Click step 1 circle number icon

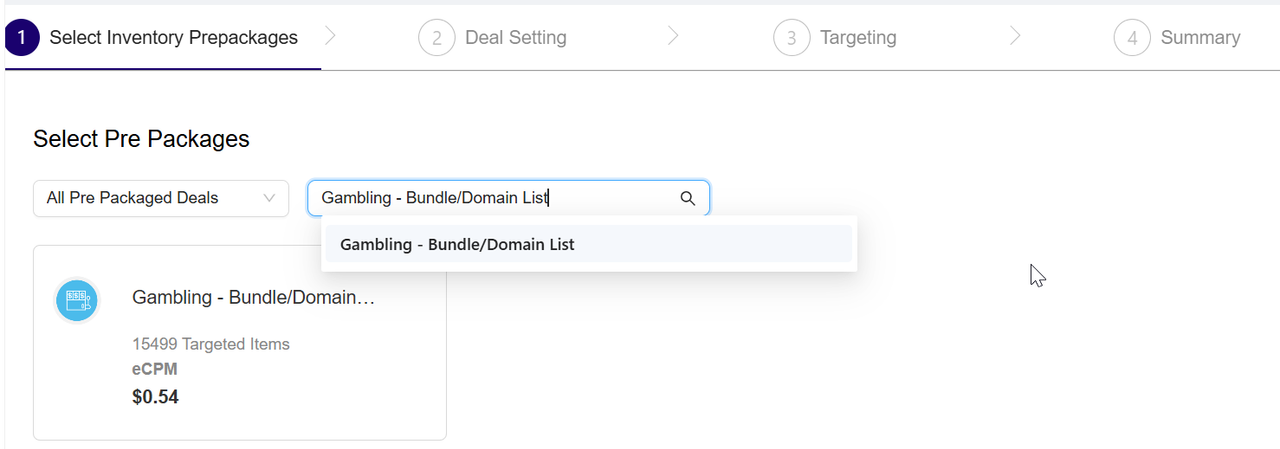(22, 38)
